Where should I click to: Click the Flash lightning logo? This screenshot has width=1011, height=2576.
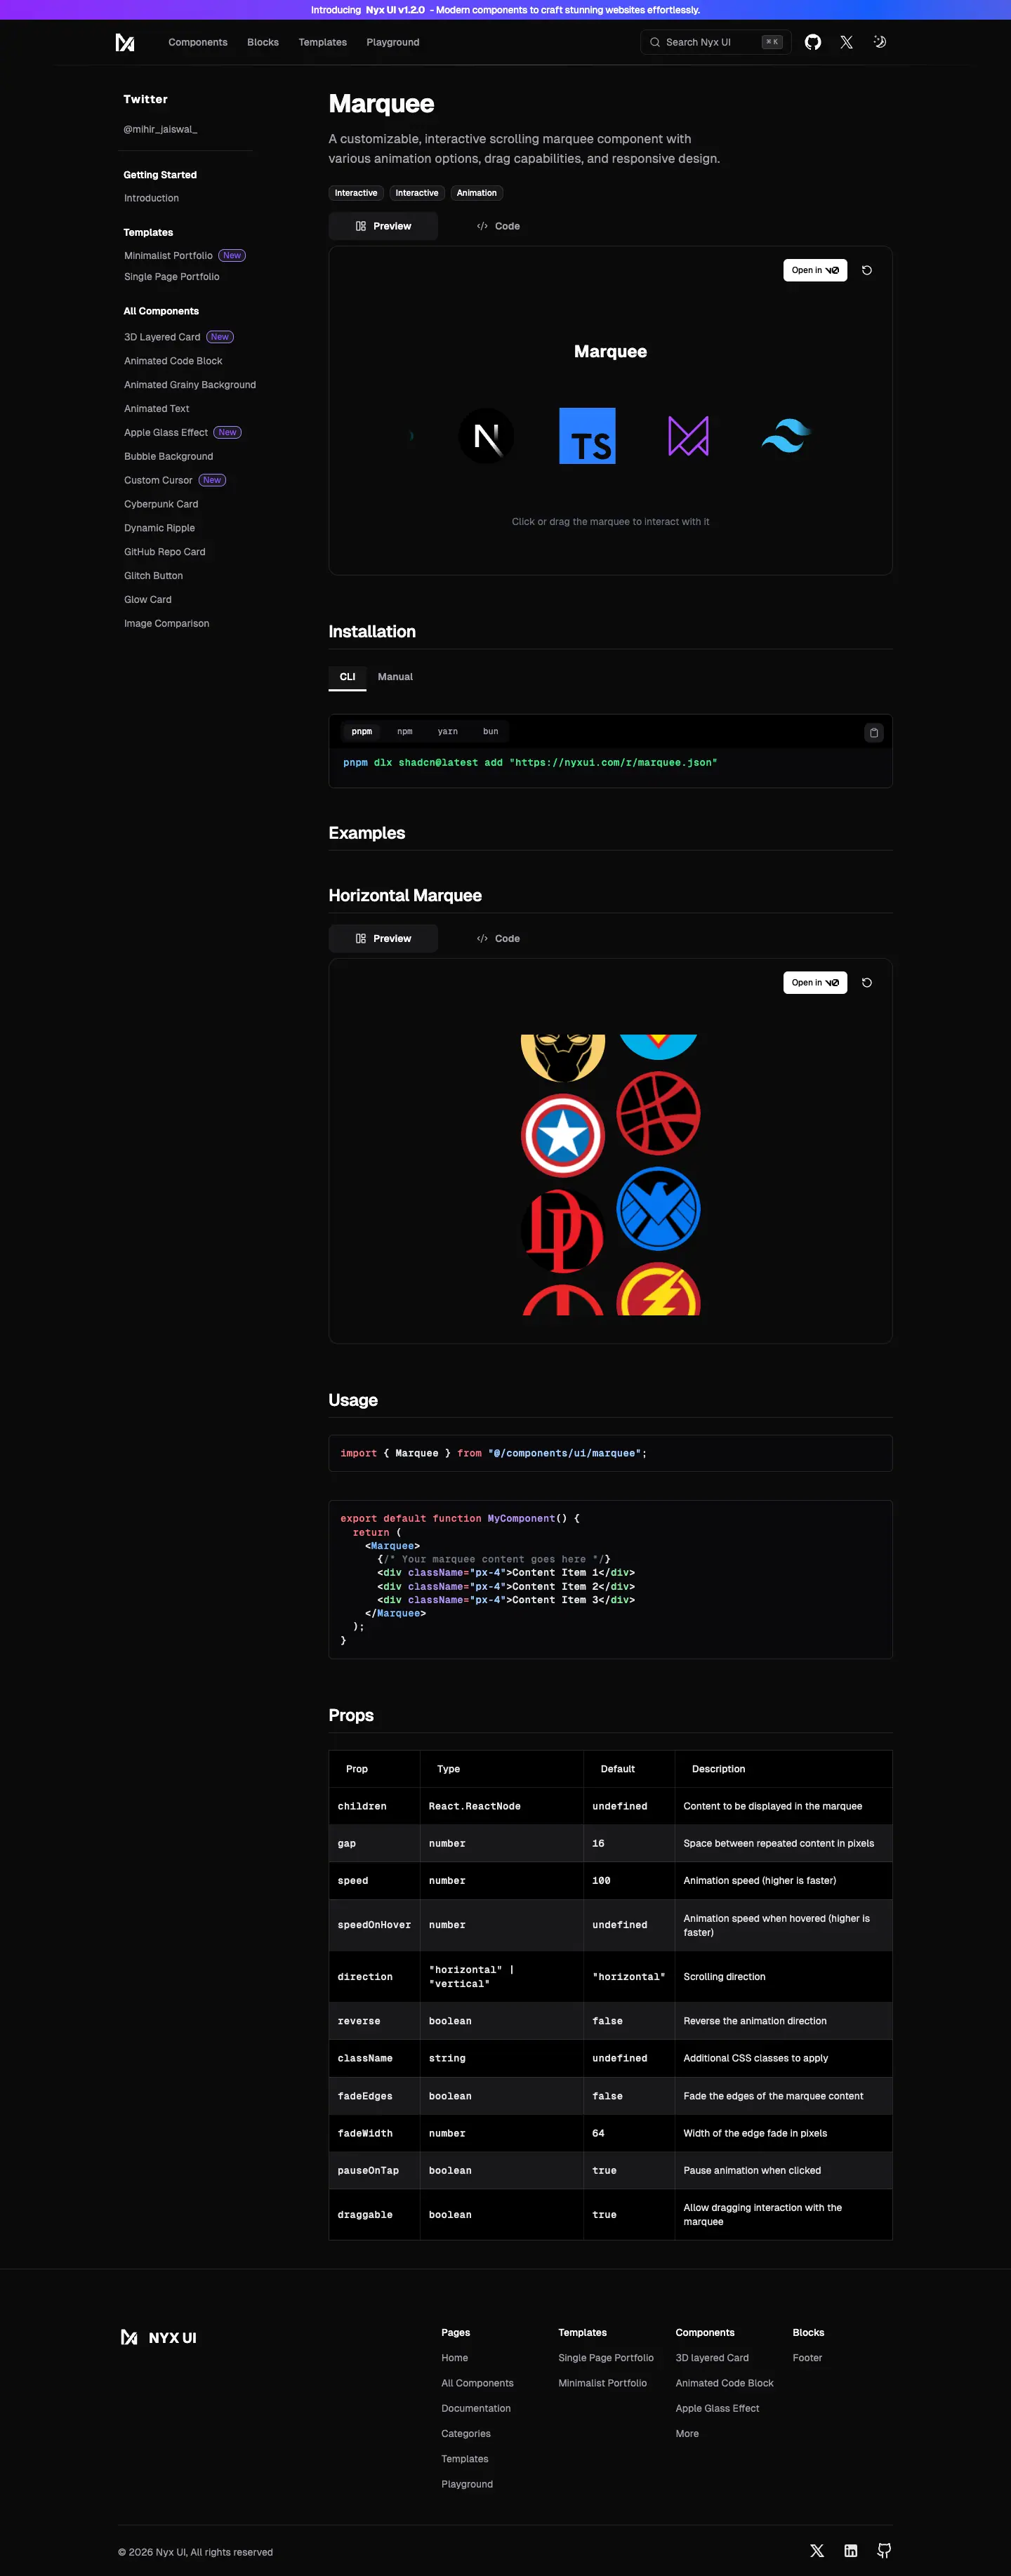pyautogui.click(x=658, y=1289)
